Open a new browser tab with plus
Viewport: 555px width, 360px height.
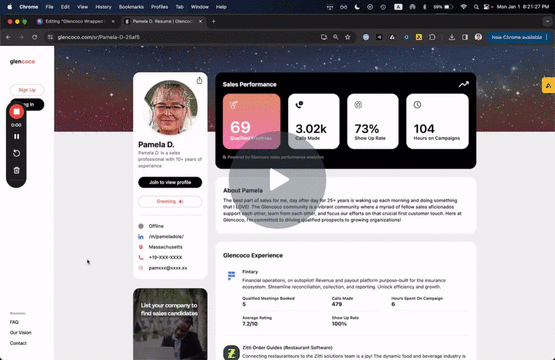(x=213, y=21)
